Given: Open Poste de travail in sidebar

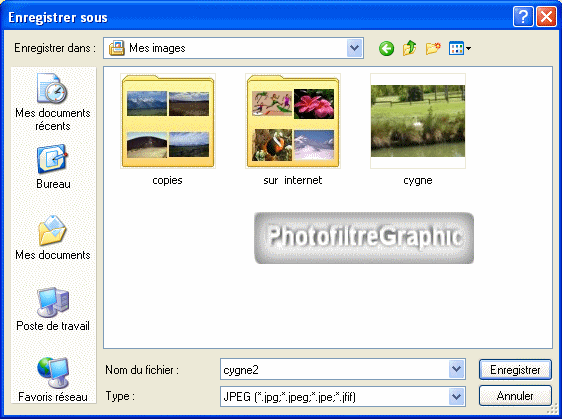Looking at the screenshot, I should point(53,309).
